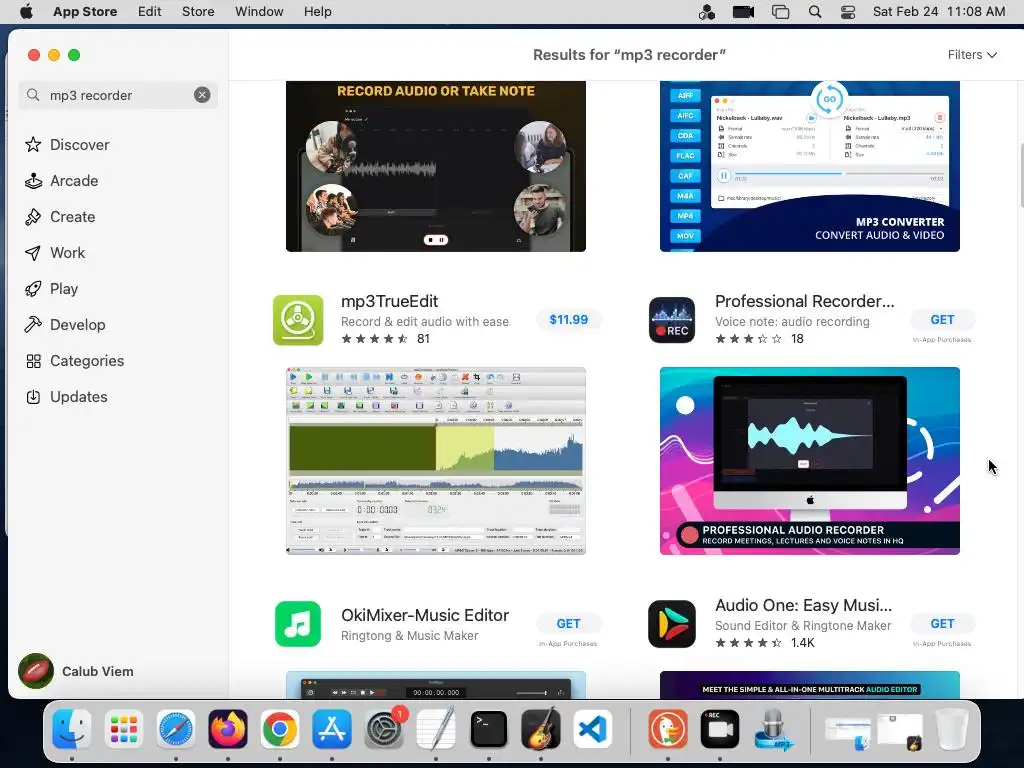
Task: View mp3TrueEdit waveform screenshot
Action: pos(436,460)
